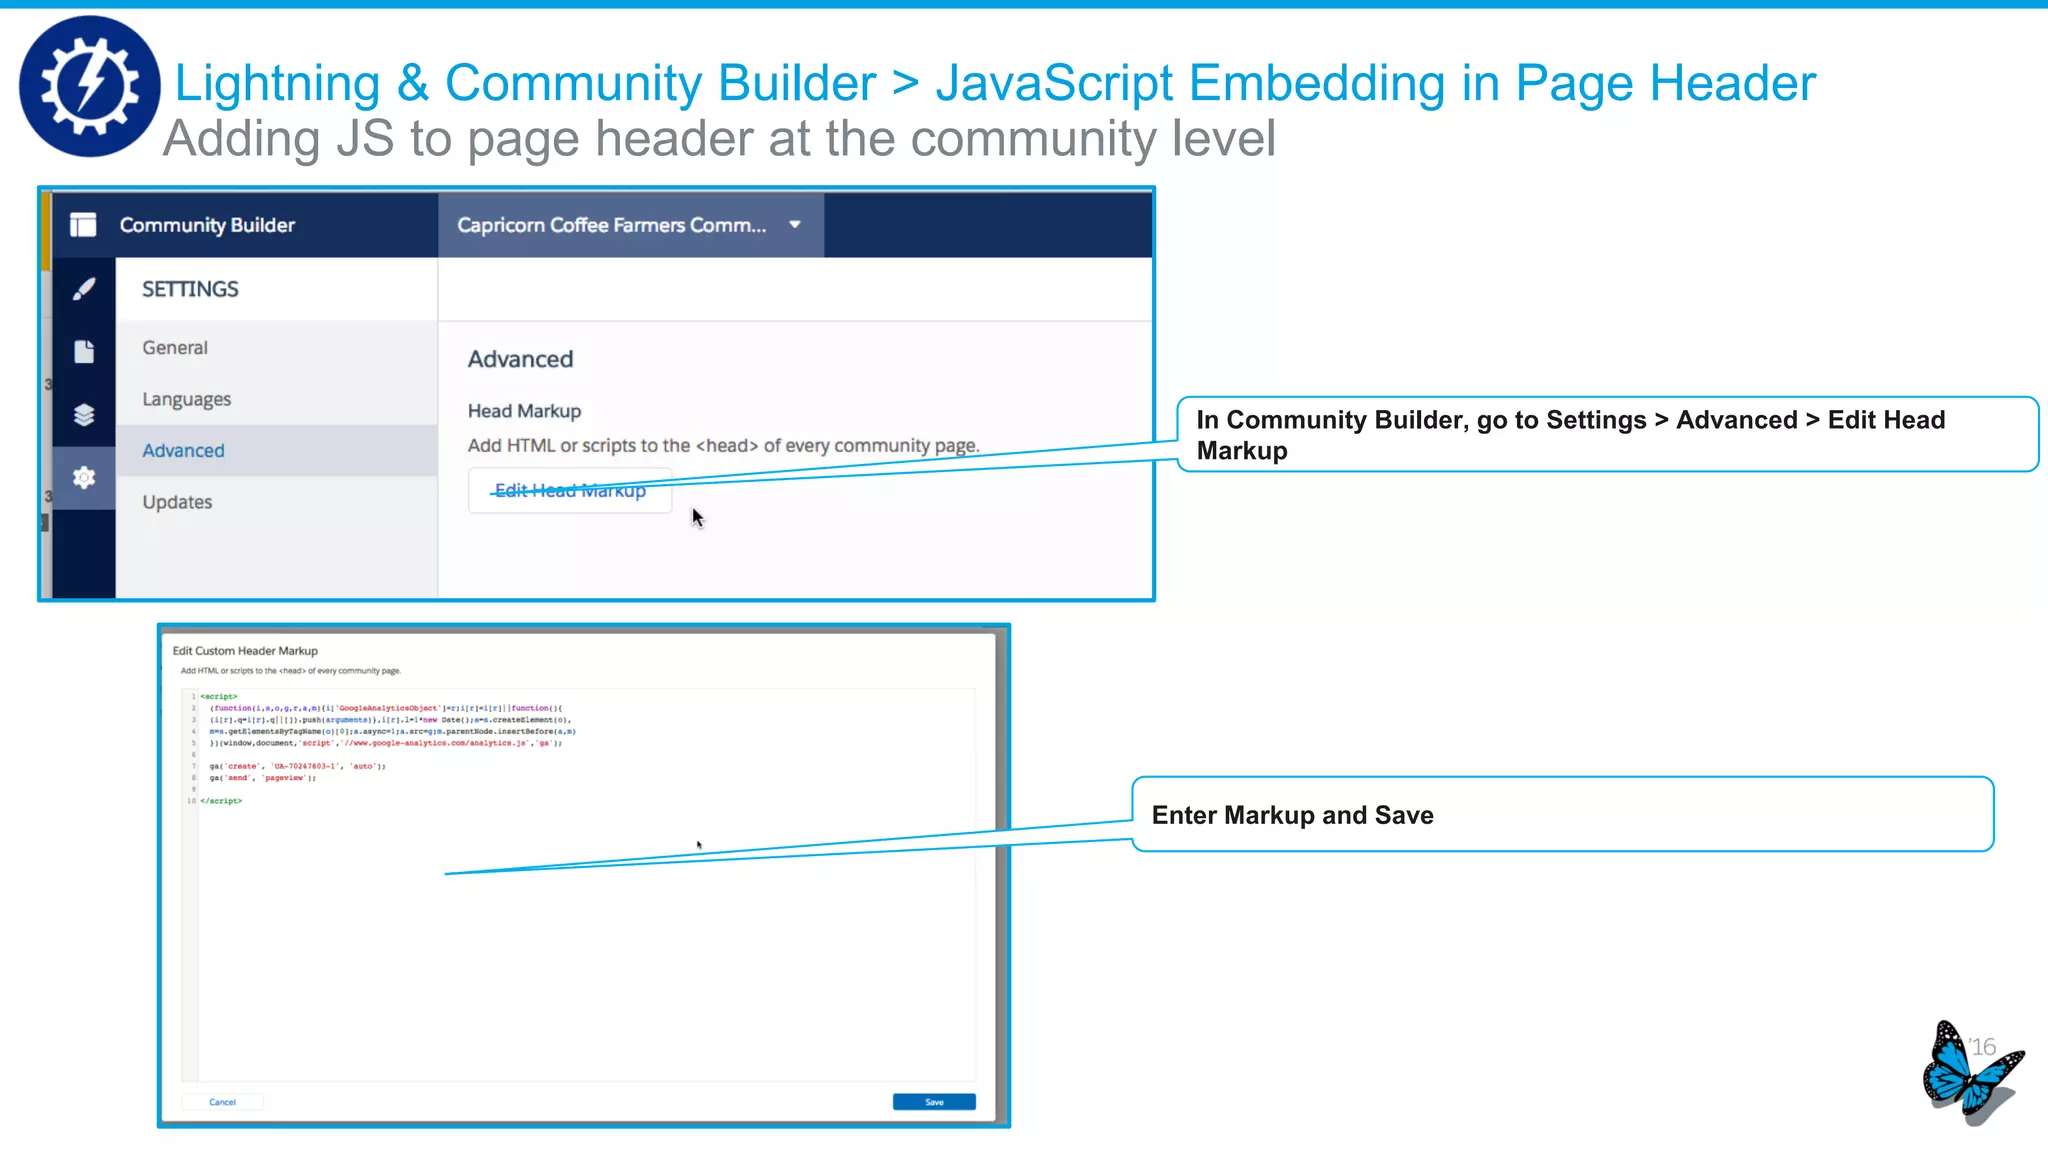This screenshot has width=2048, height=1152.
Task: Click the 'Community Builder' title text
Action: 207,225
